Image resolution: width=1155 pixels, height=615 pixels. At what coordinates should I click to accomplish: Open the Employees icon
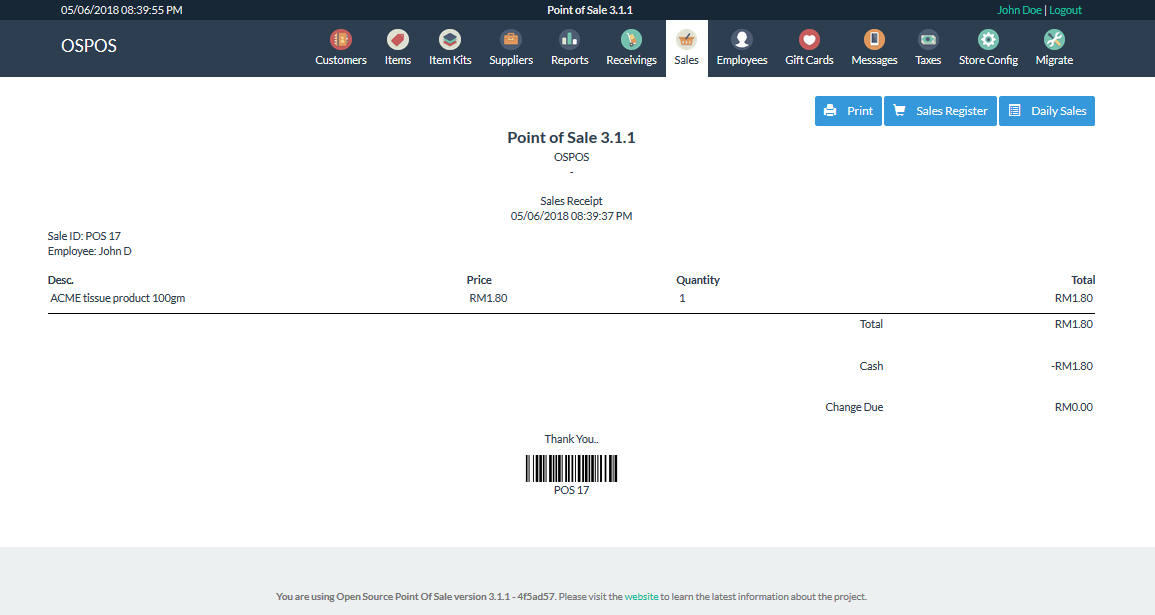tap(741, 46)
